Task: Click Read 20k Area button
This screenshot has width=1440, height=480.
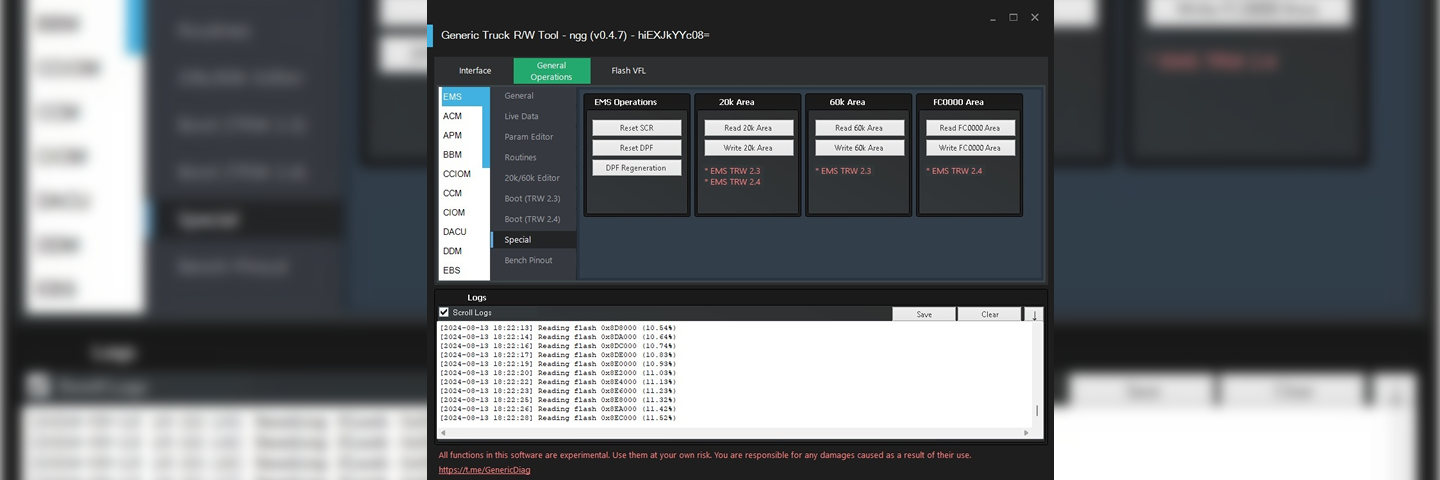Action: 748,128
